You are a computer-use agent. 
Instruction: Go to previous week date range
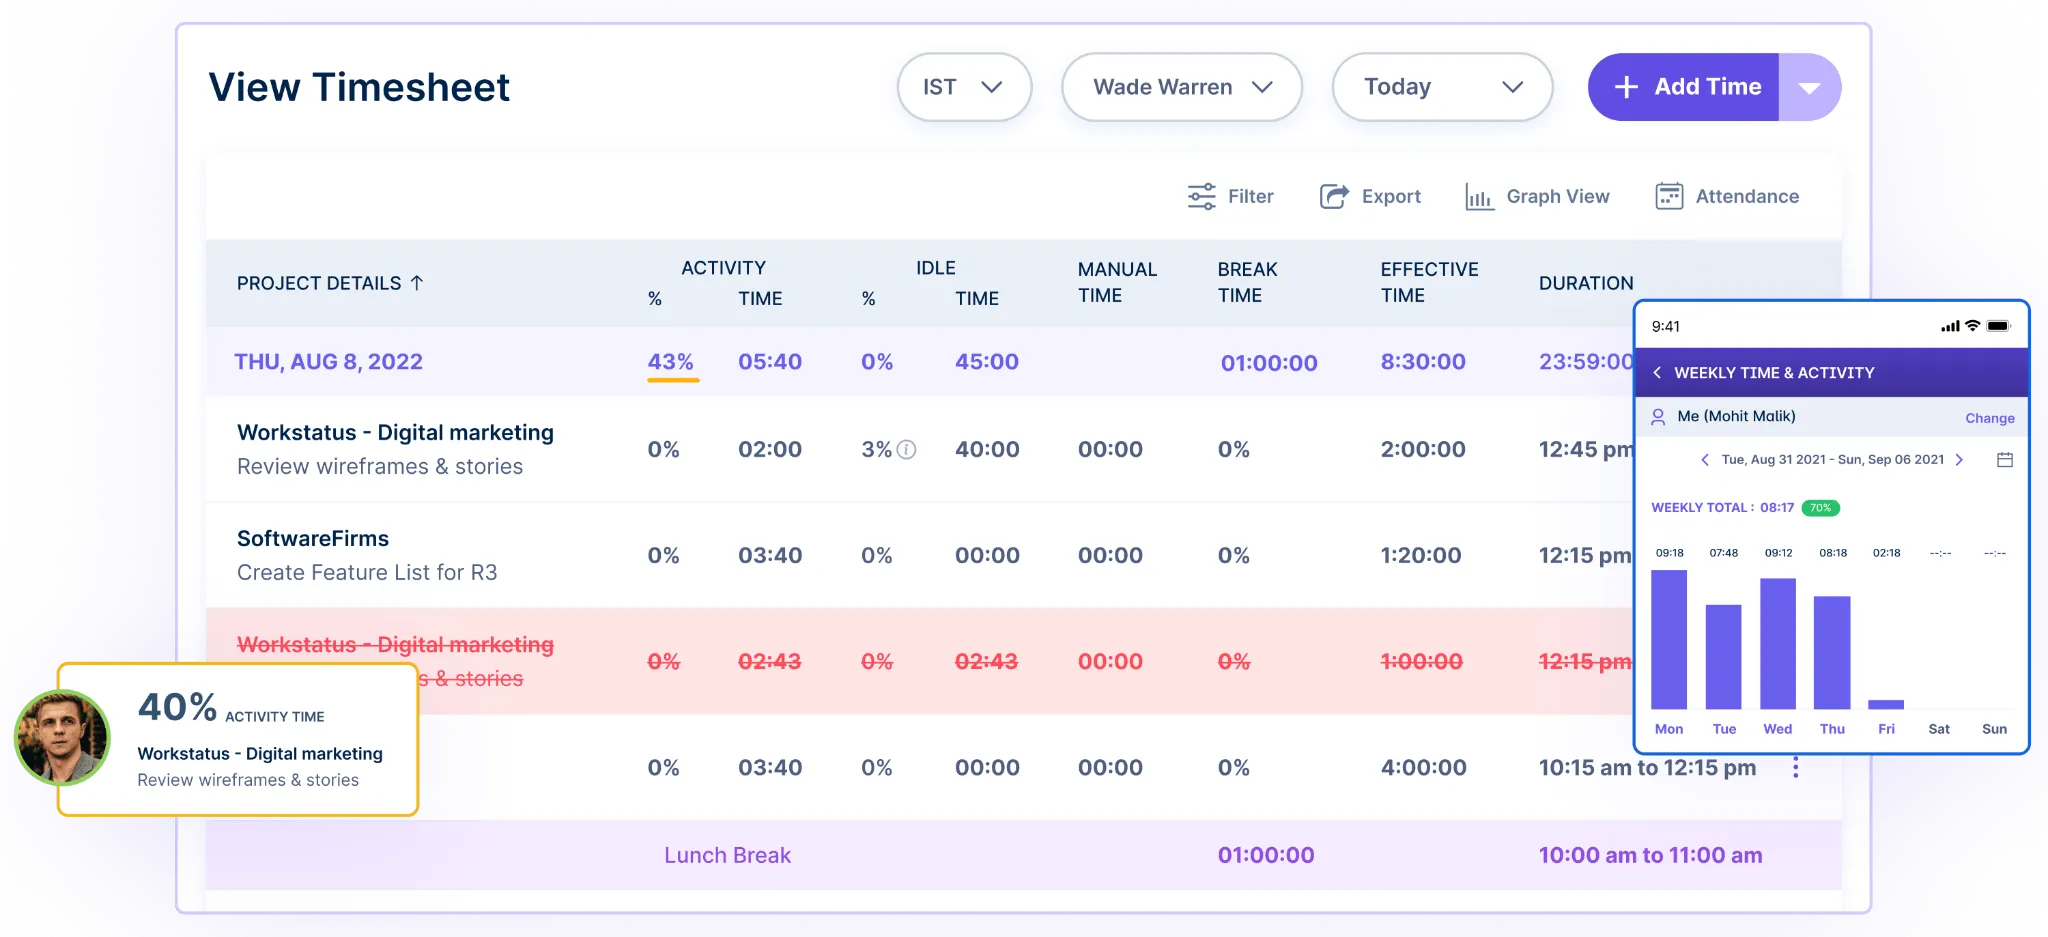click(1704, 460)
